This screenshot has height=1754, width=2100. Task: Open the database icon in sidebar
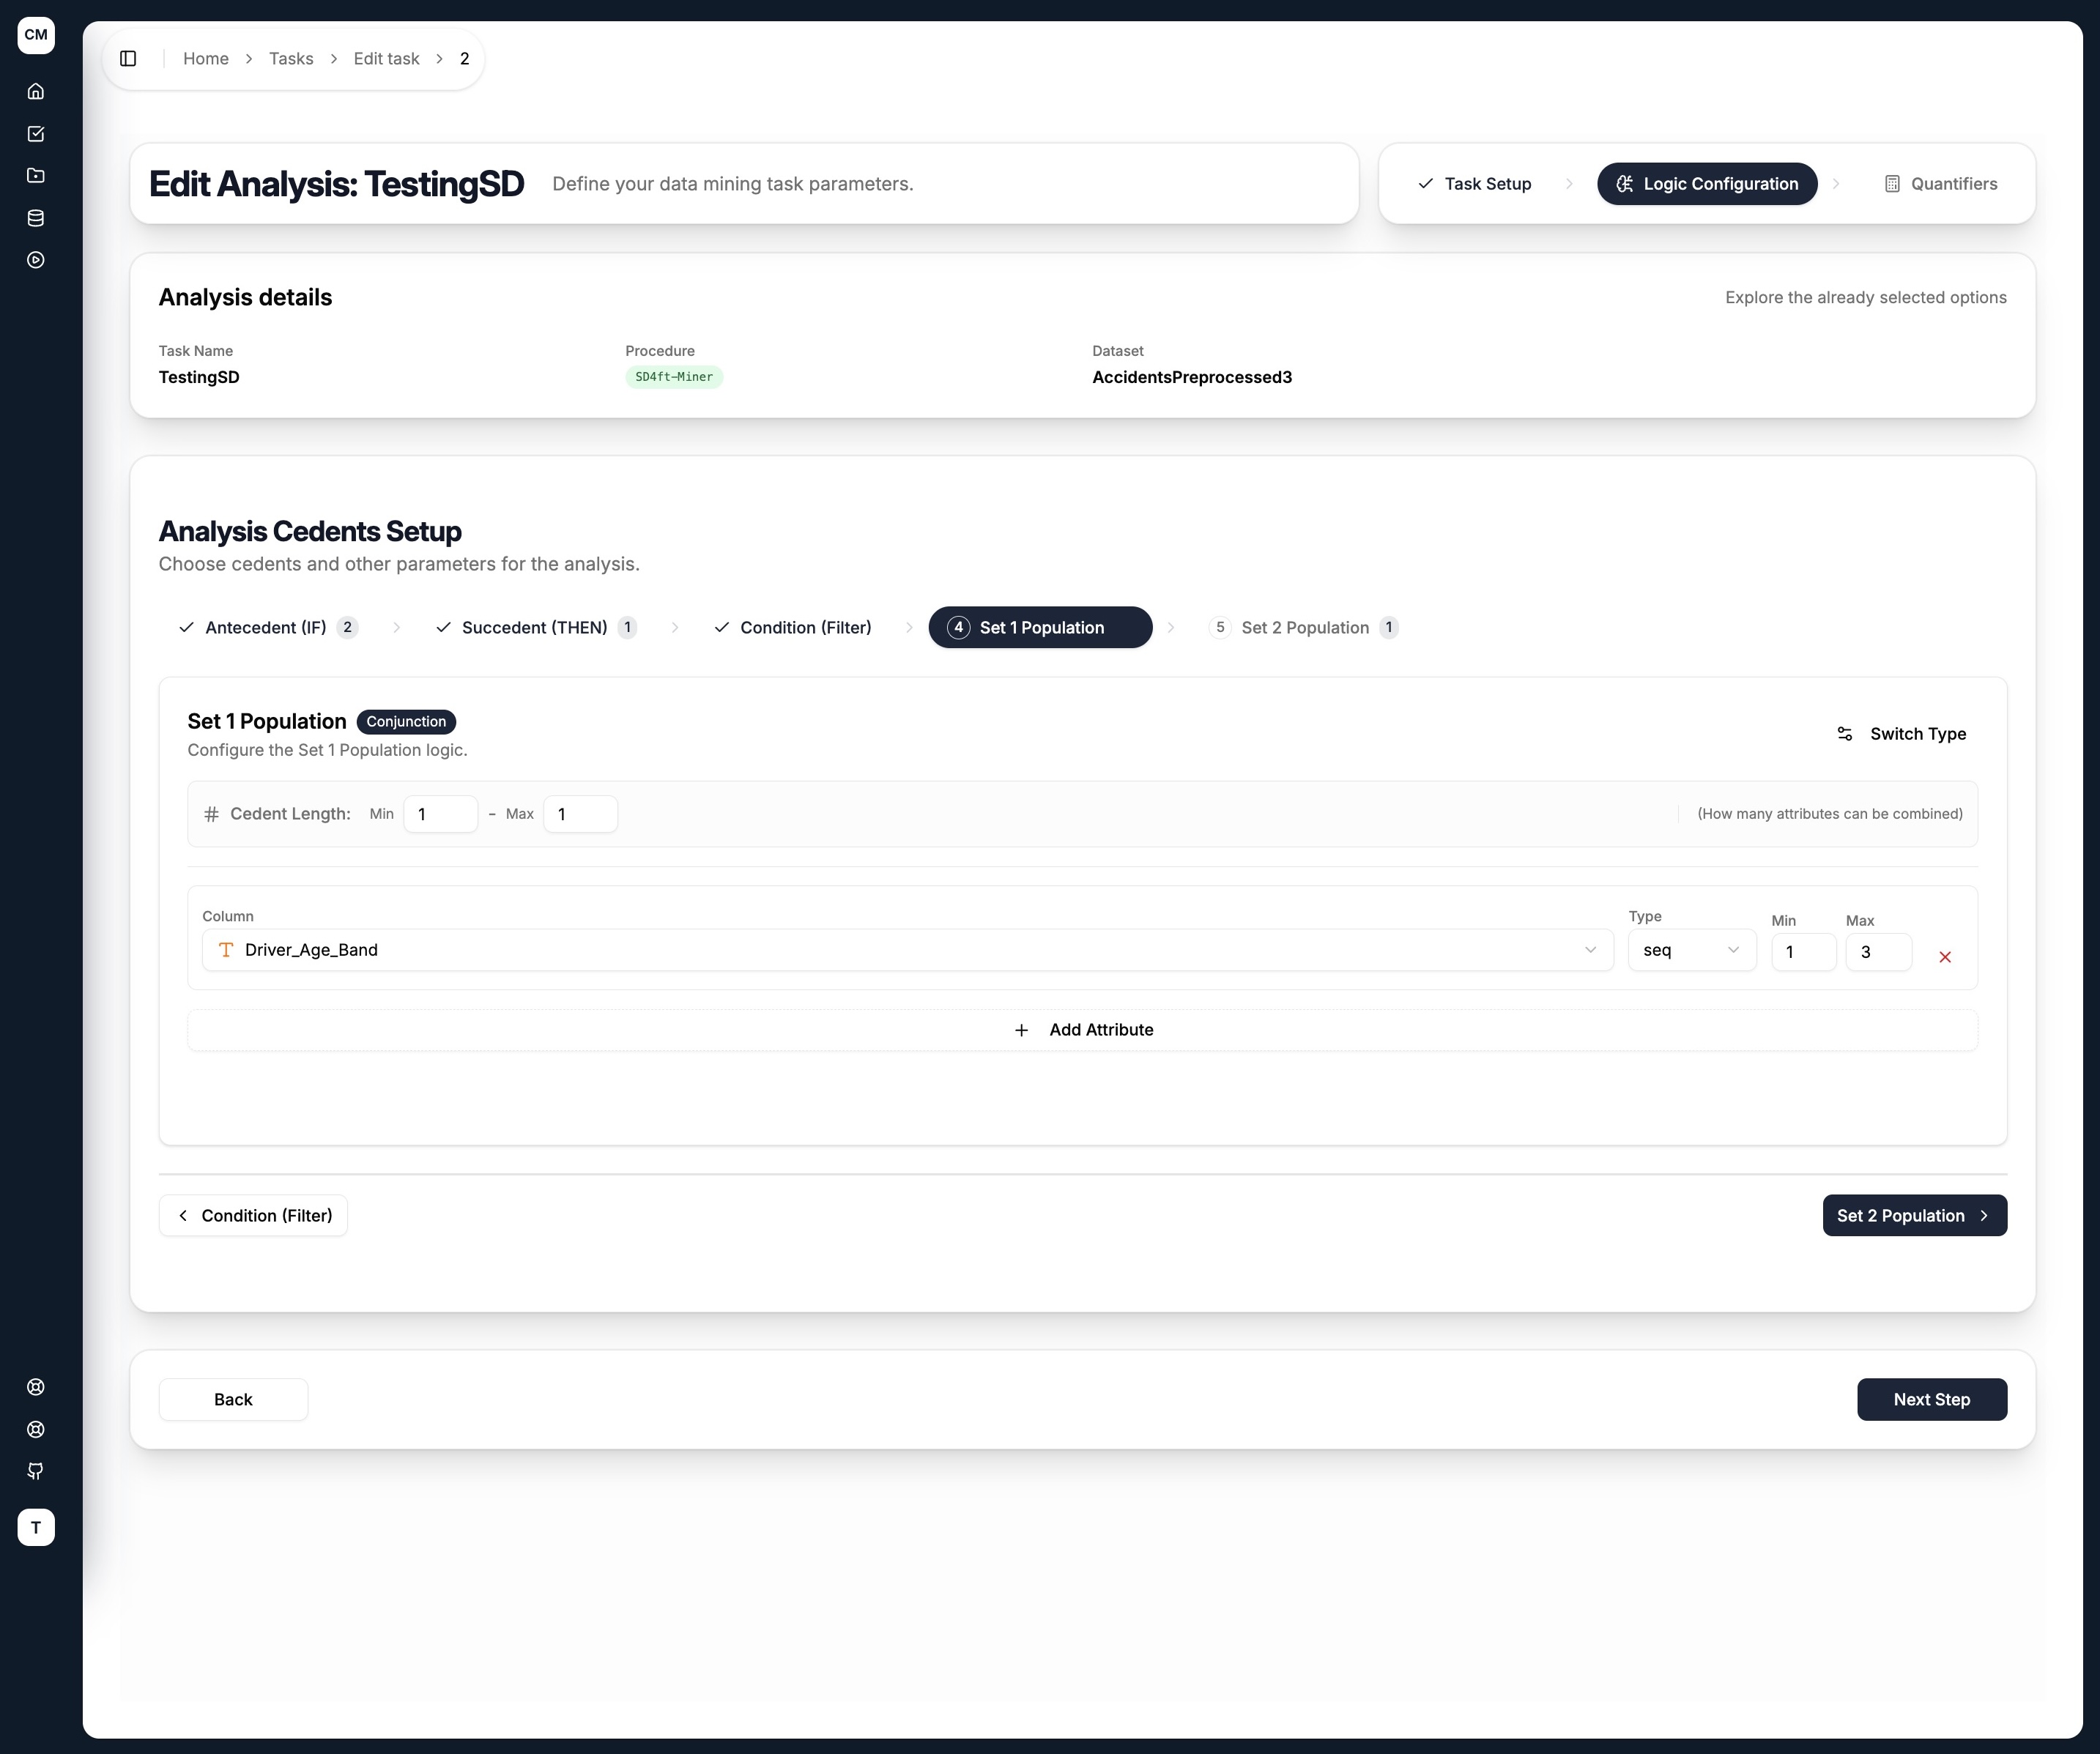coord(36,218)
